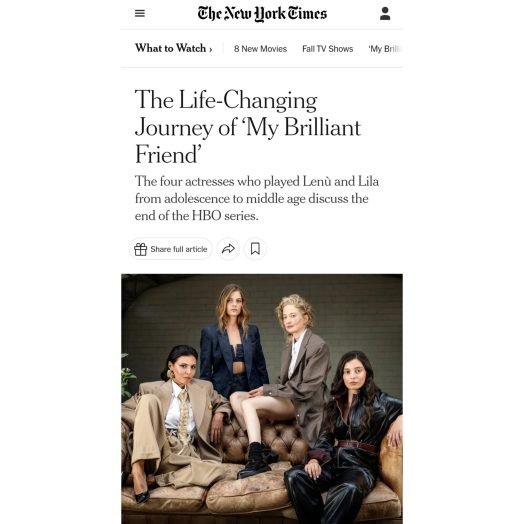Open the hamburger navigation menu
This screenshot has width=524, height=524.
(x=140, y=13)
